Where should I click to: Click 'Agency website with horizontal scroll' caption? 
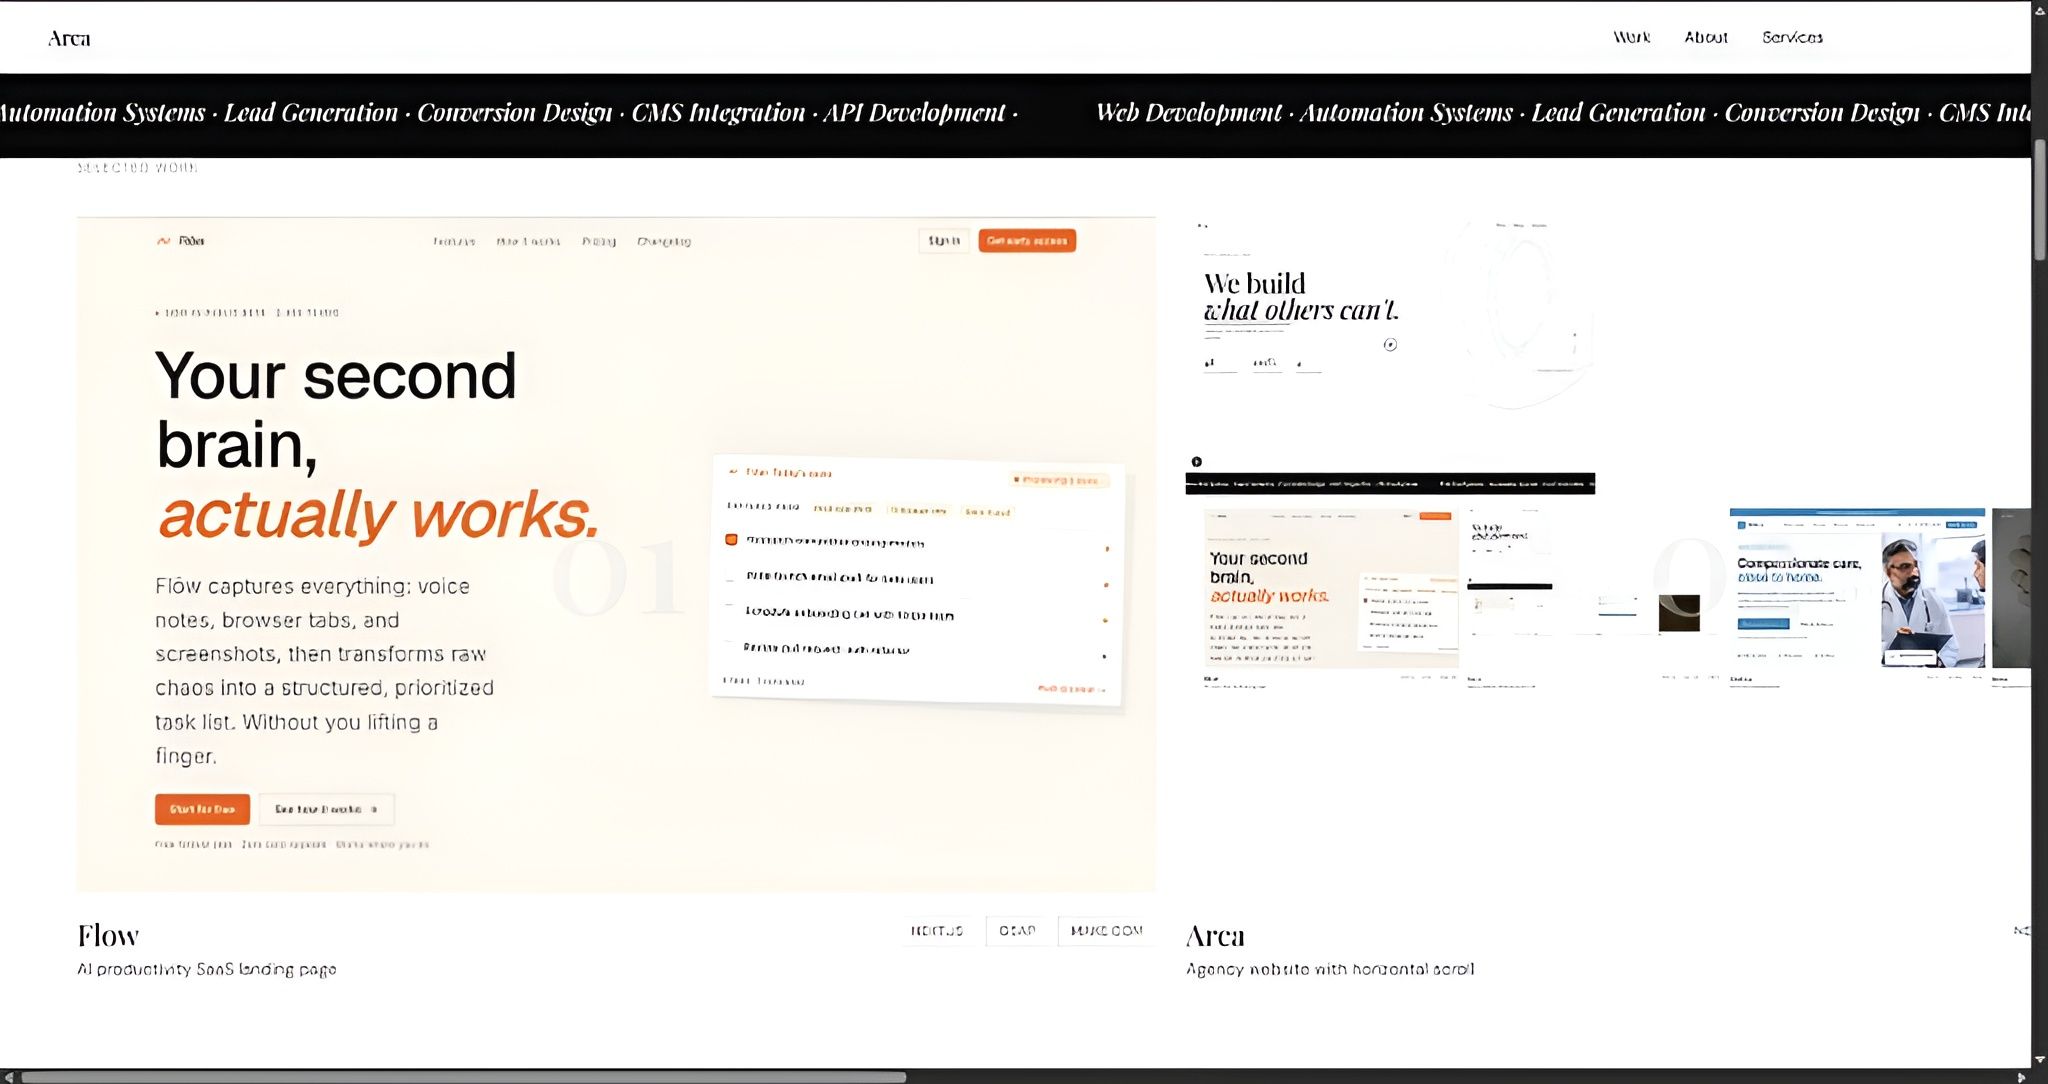pyautogui.click(x=1330, y=969)
